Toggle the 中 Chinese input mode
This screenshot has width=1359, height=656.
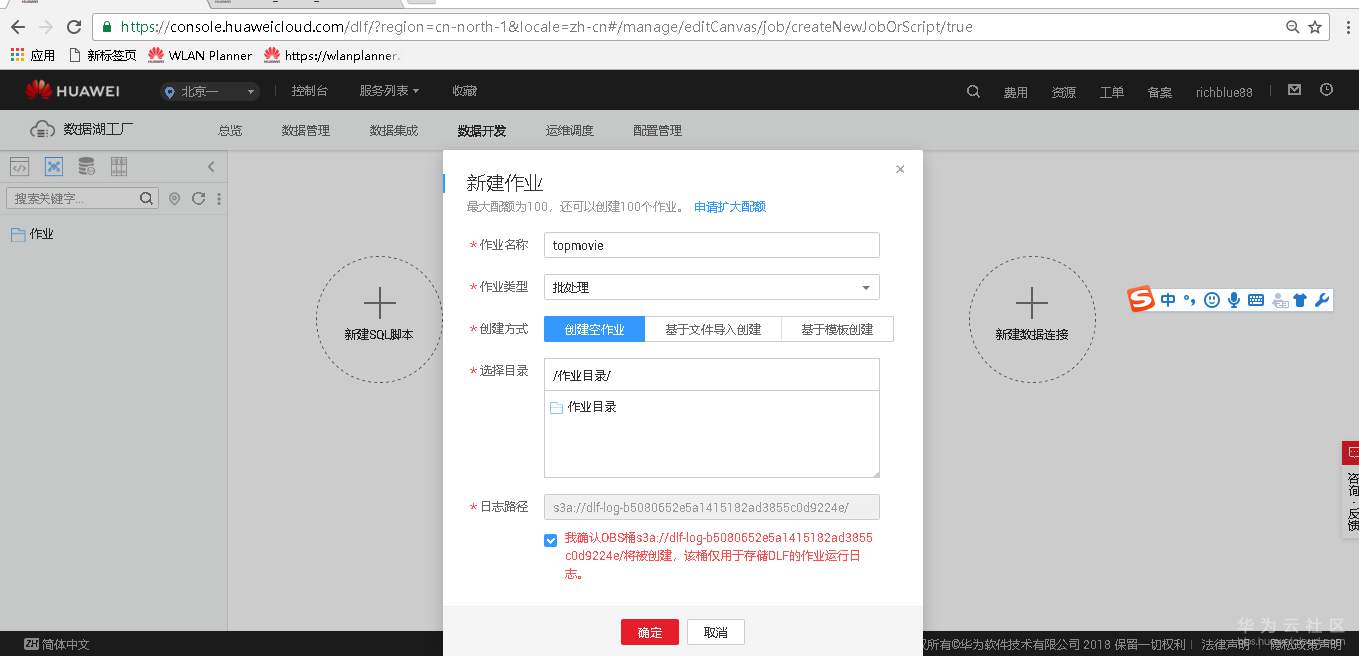click(1168, 299)
